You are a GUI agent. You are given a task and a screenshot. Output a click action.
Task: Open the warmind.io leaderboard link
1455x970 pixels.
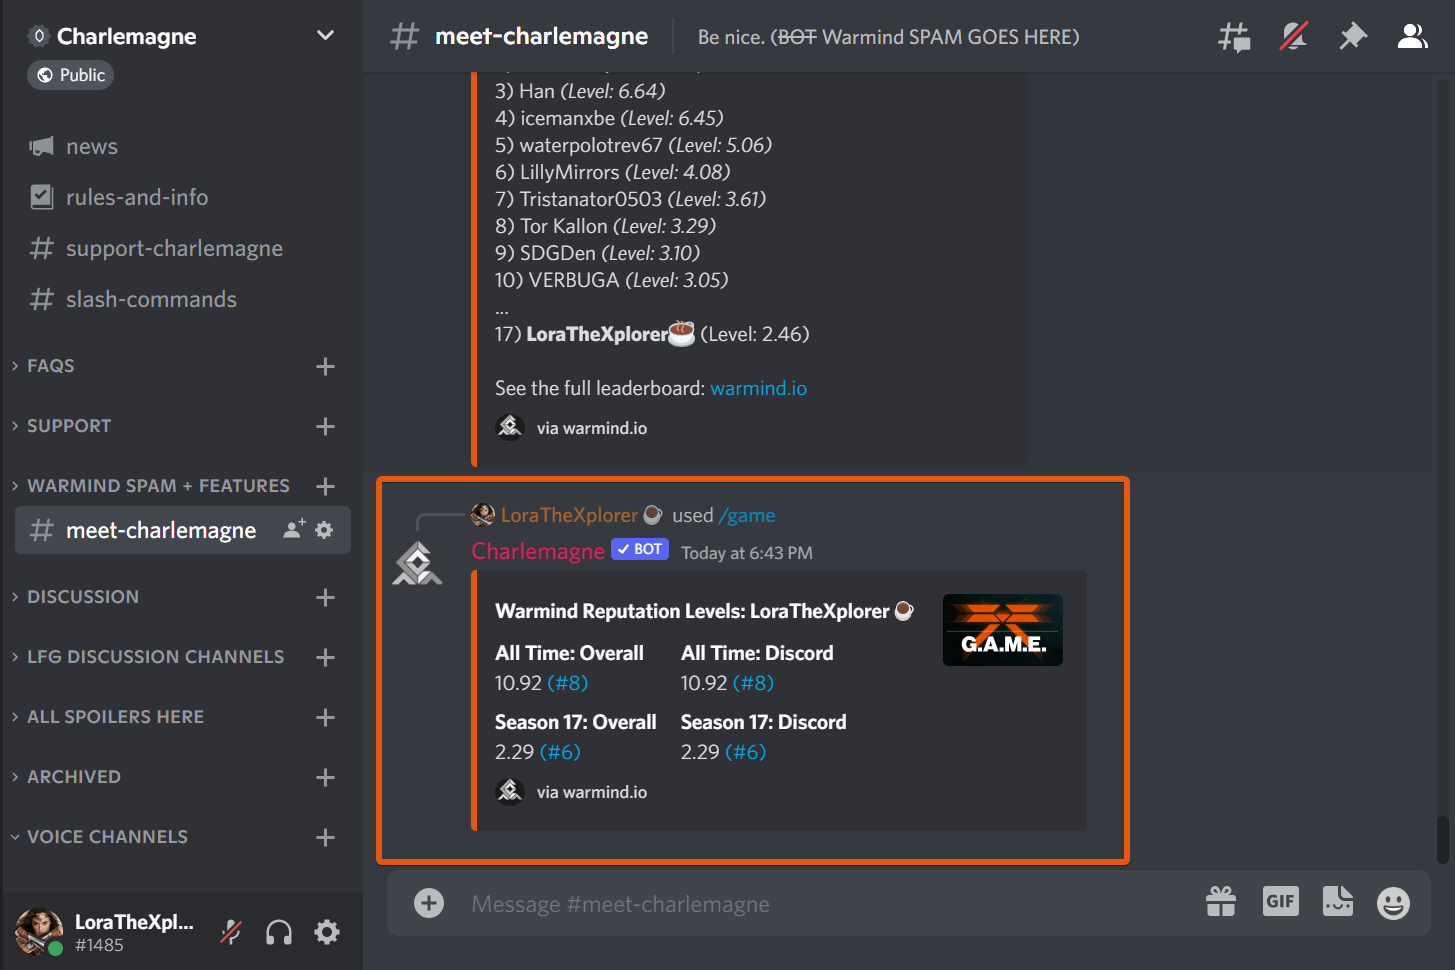point(758,389)
